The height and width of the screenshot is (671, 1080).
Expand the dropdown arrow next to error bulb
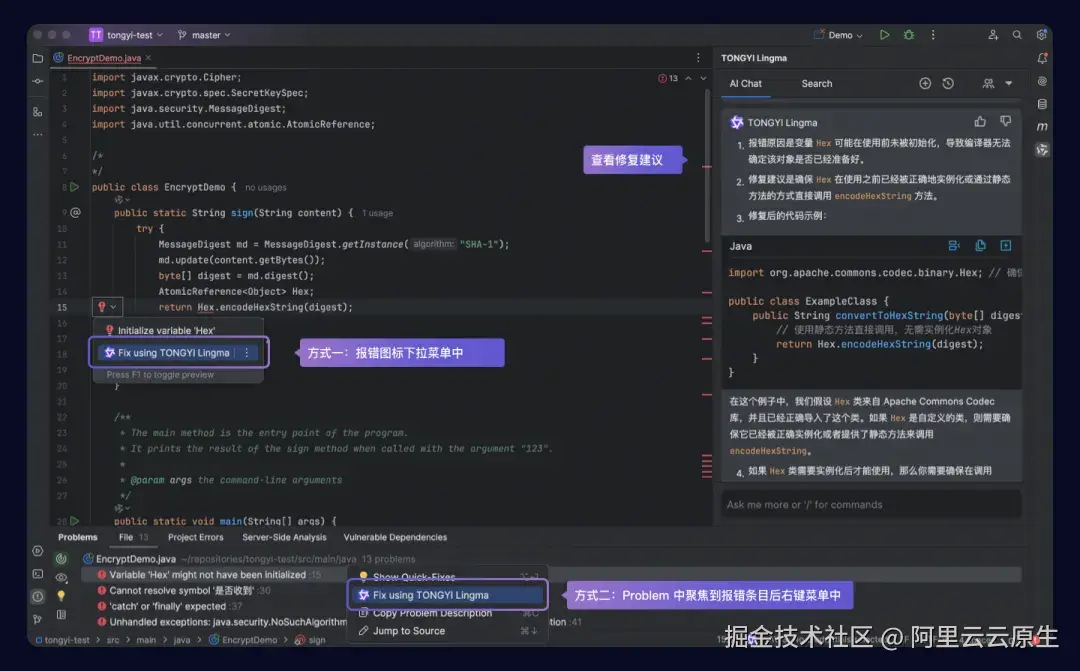tap(114, 307)
